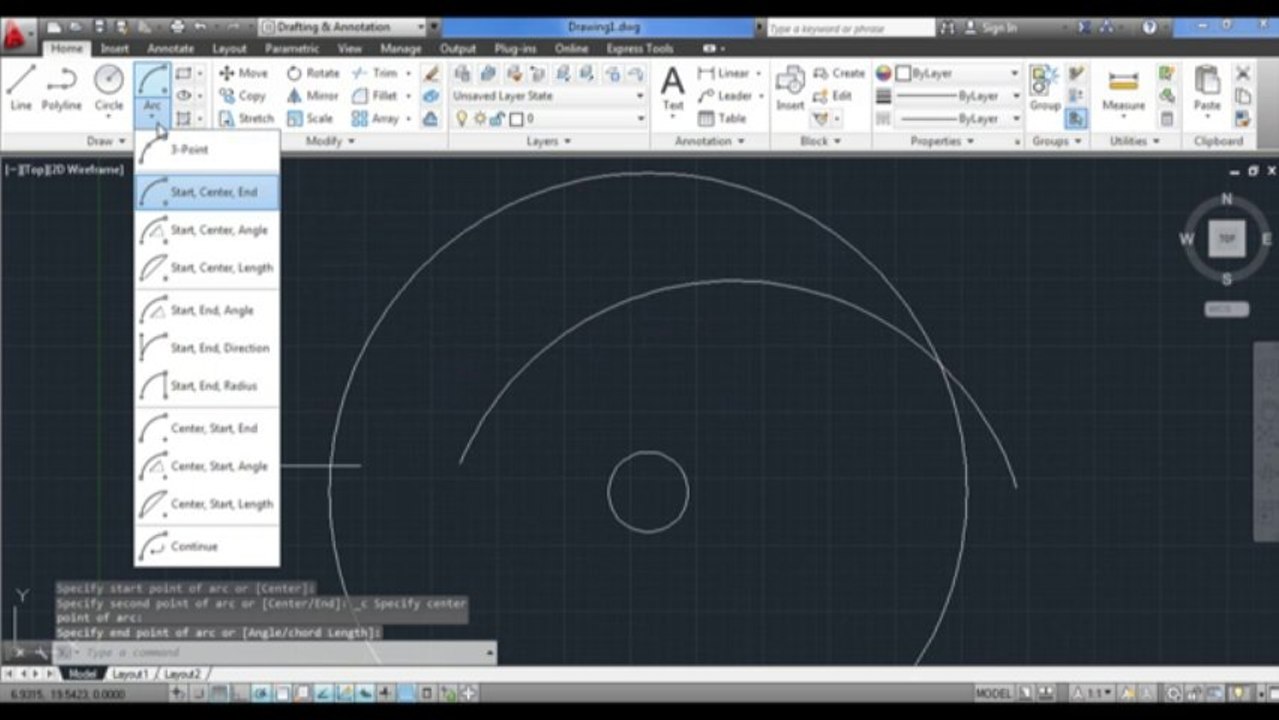Viewport: 1279px width, 720px height.
Task: Click Create block
Action: click(839, 73)
